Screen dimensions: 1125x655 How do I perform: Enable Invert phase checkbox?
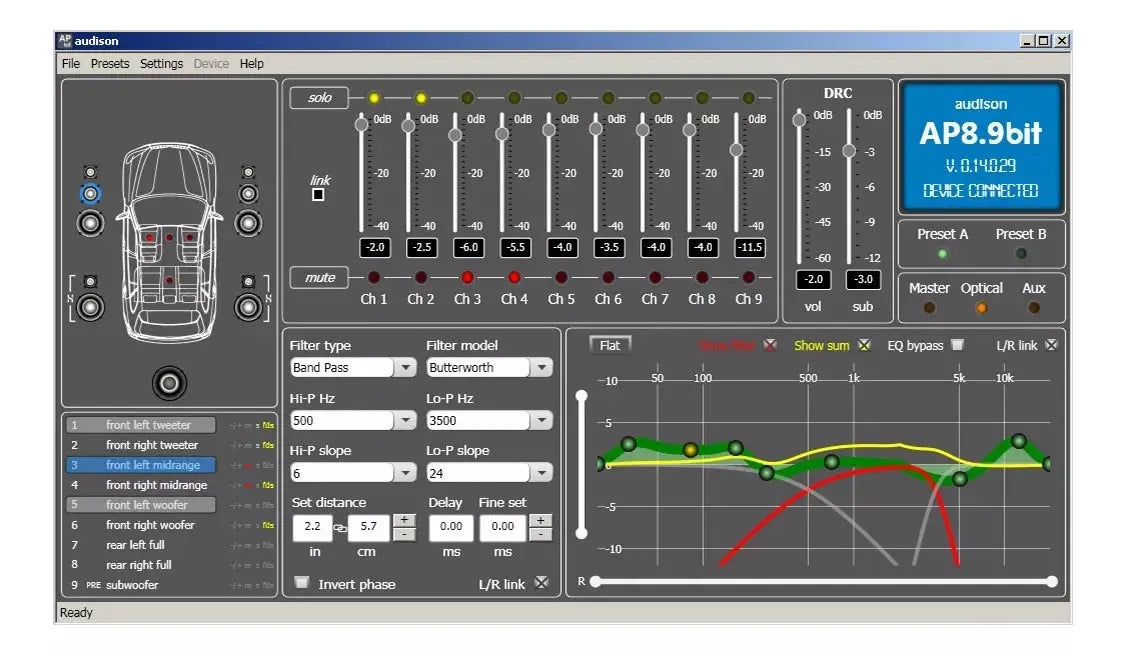pos(302,583)
